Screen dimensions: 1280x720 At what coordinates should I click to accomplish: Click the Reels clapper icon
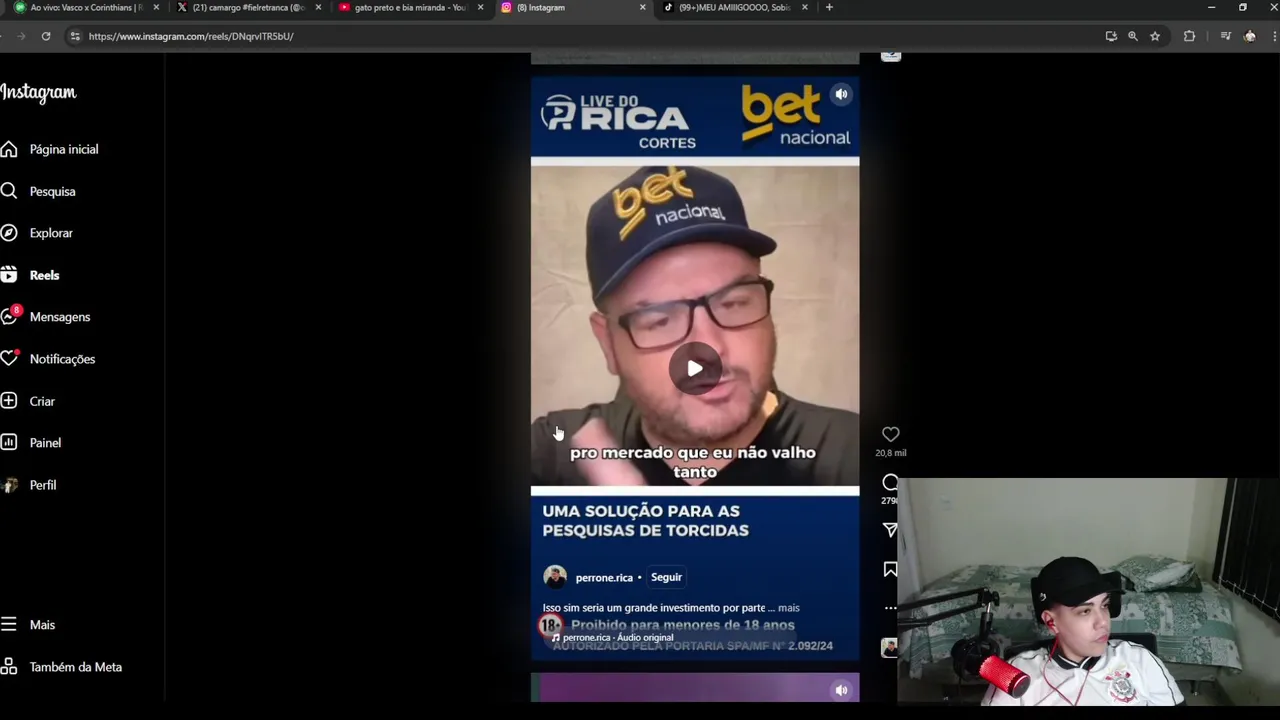coord(9,275)
